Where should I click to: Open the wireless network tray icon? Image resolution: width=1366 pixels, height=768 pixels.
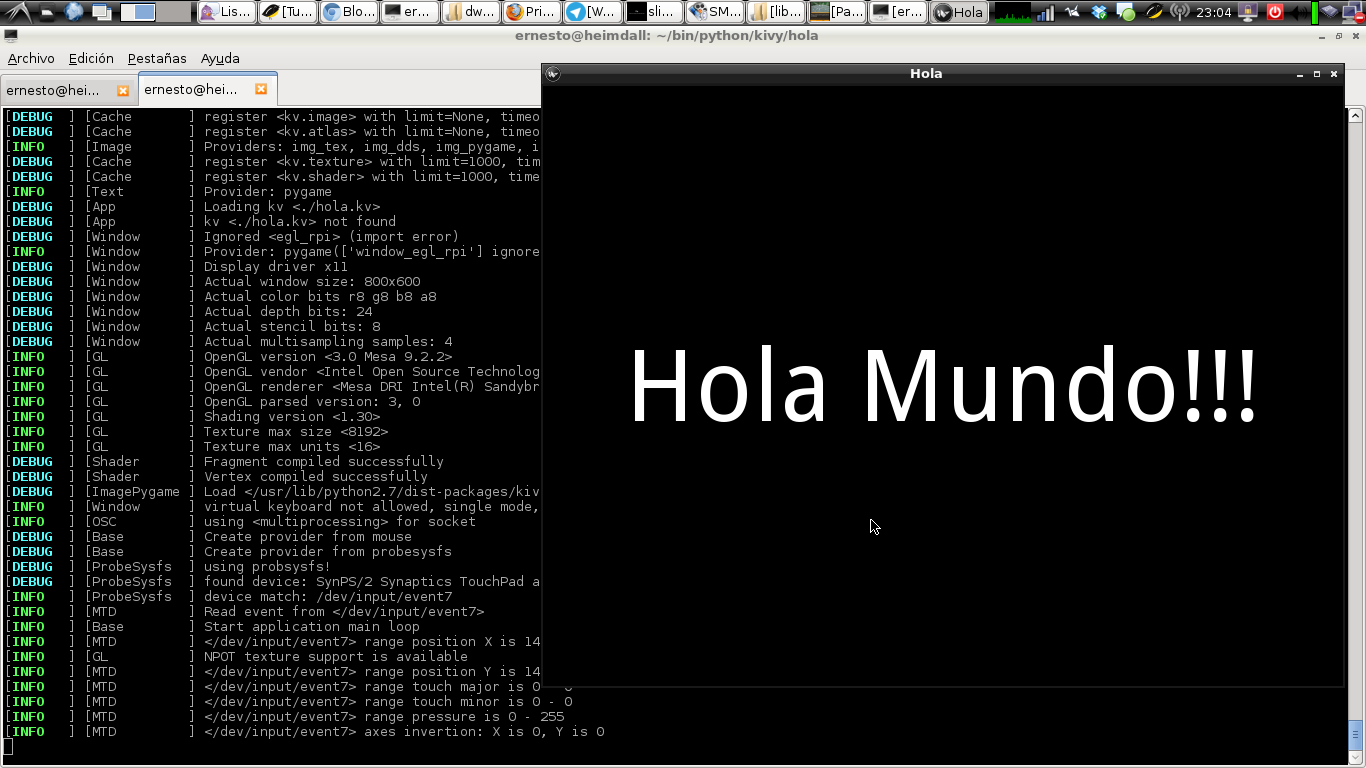[1180, 12]
